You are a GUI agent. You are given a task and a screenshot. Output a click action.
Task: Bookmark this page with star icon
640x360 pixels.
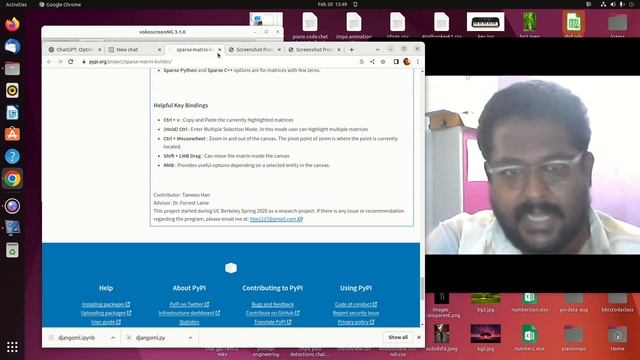click(x=383, y=62)
